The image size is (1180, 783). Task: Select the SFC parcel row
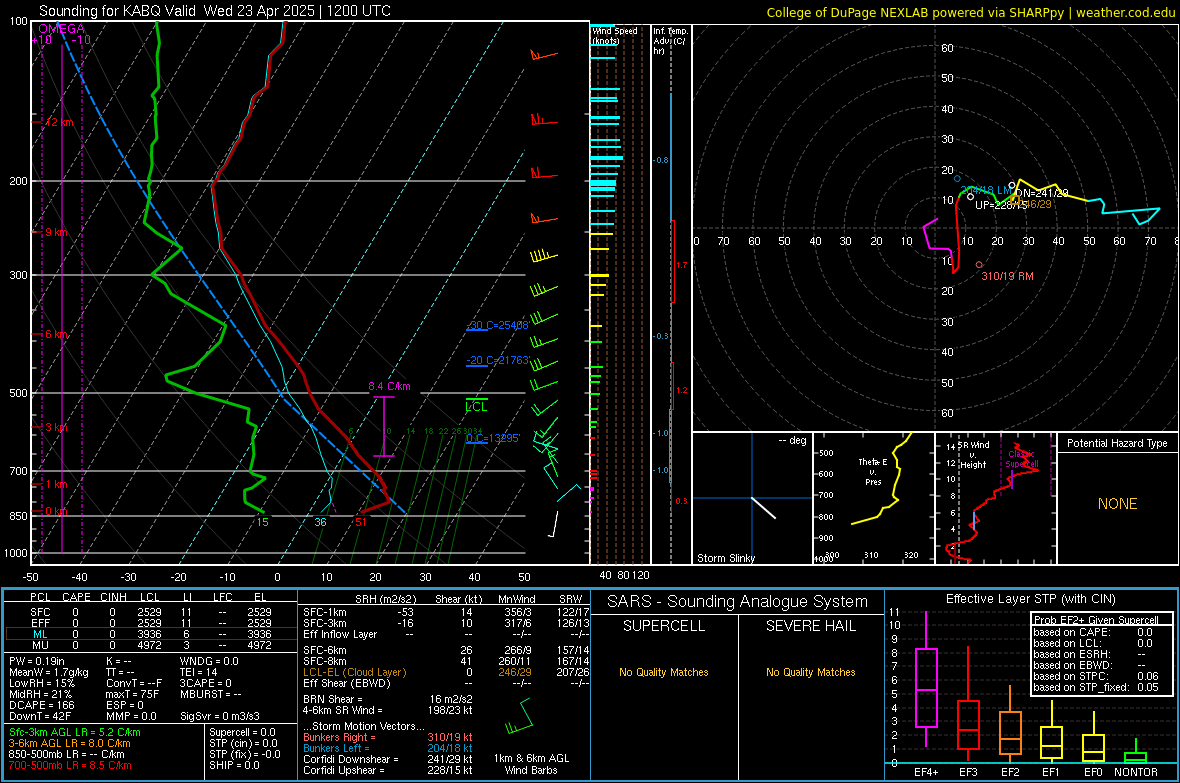[150, 613]
